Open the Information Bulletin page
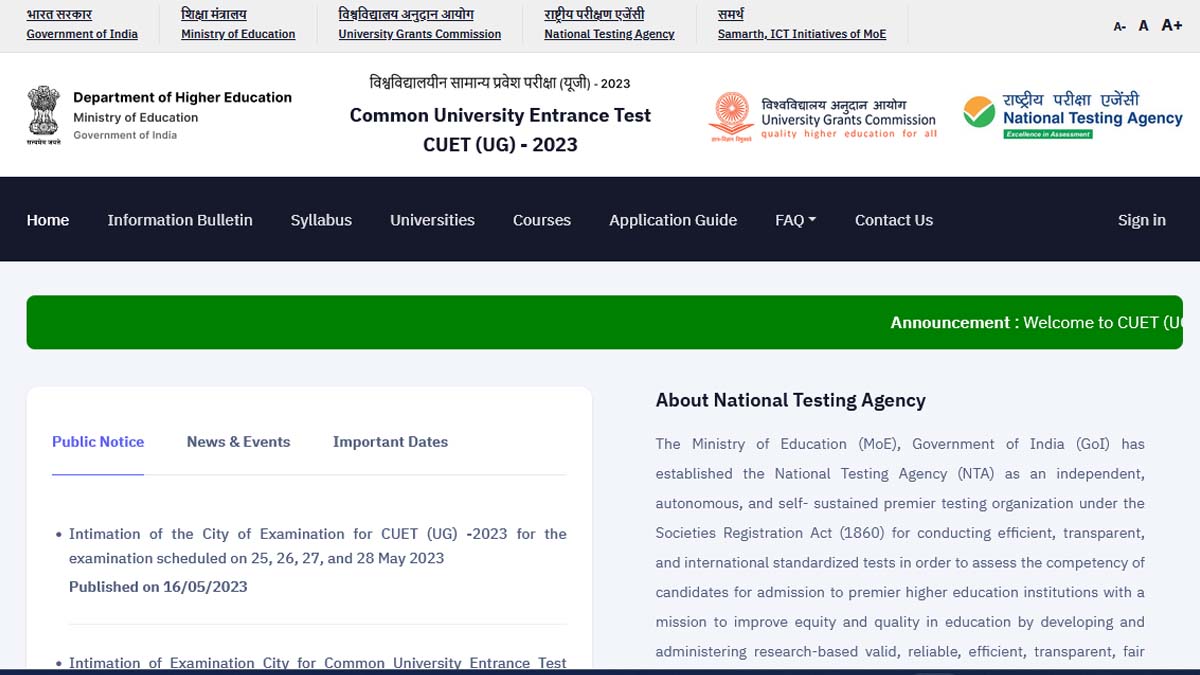The width and height of the screenshot is (1200, 675). pos(180,220)
